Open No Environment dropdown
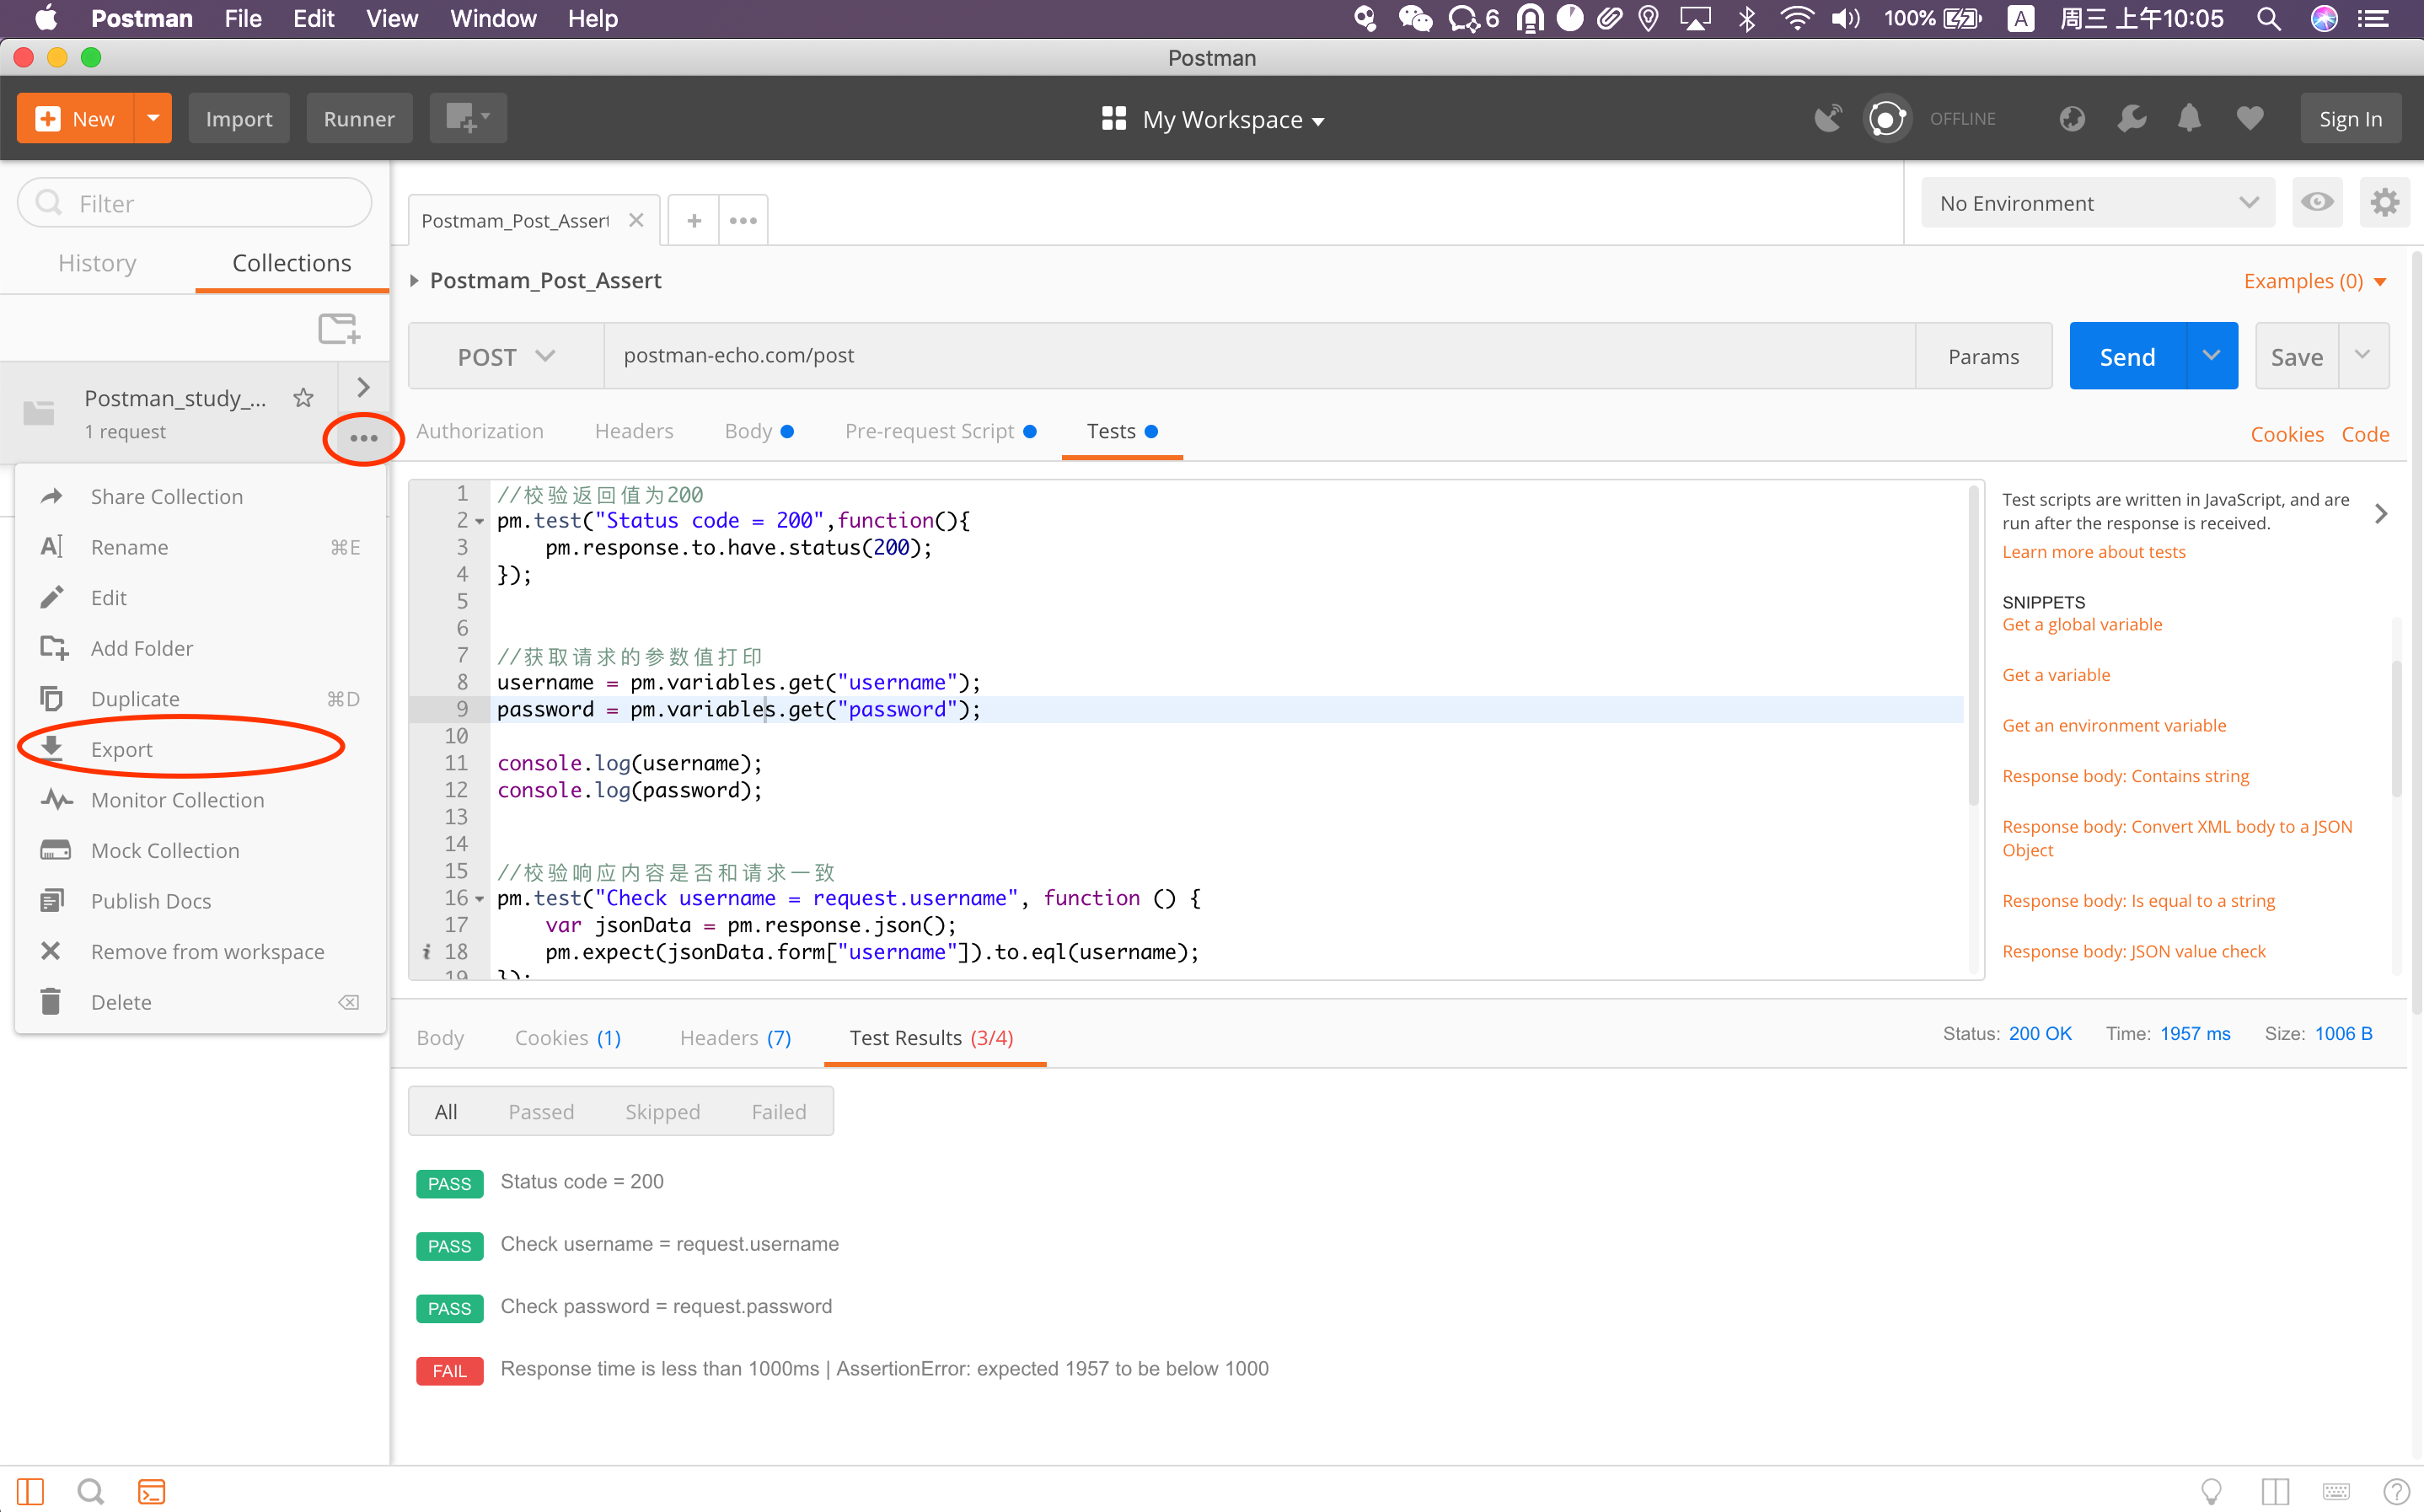The height and width of the screenshot is (1512, 2424). (x=2098, y=203)
